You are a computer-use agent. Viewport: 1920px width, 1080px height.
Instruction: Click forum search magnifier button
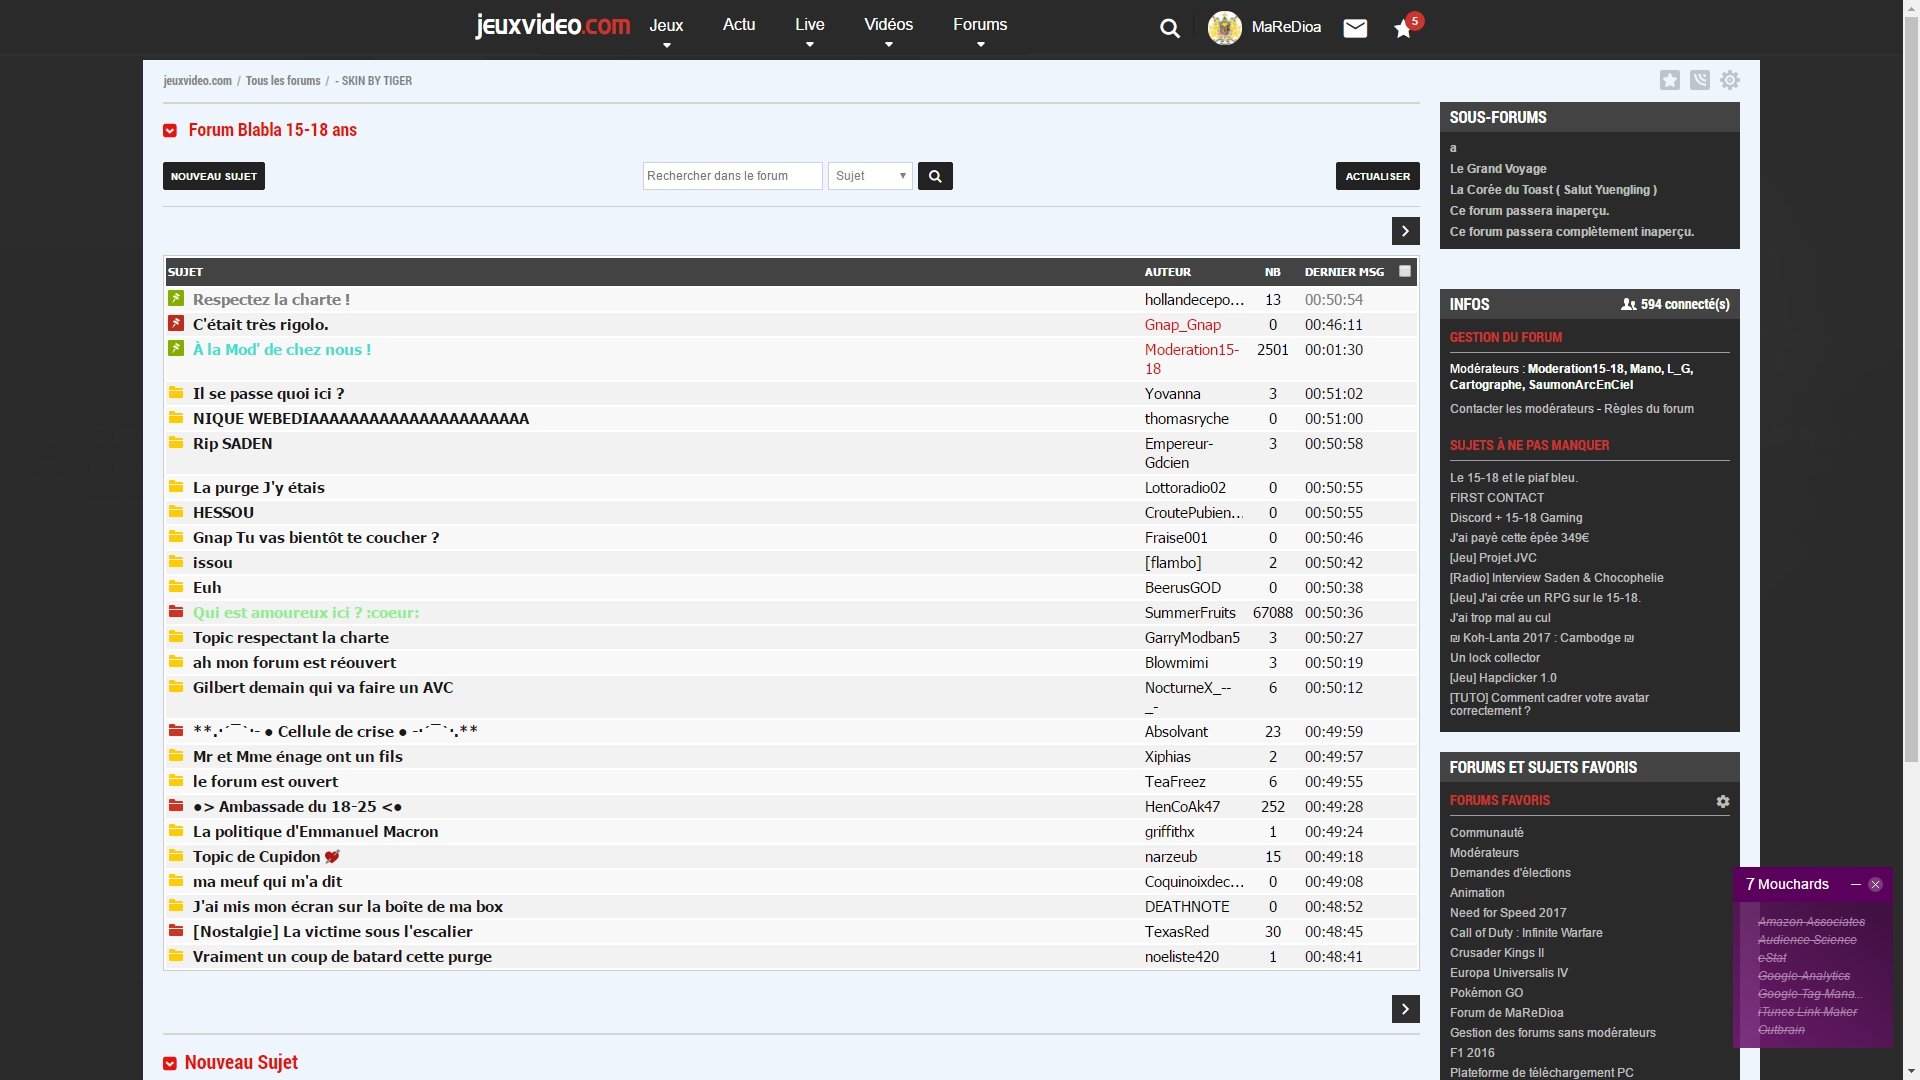pyautogui.click(x=935, y=176)
